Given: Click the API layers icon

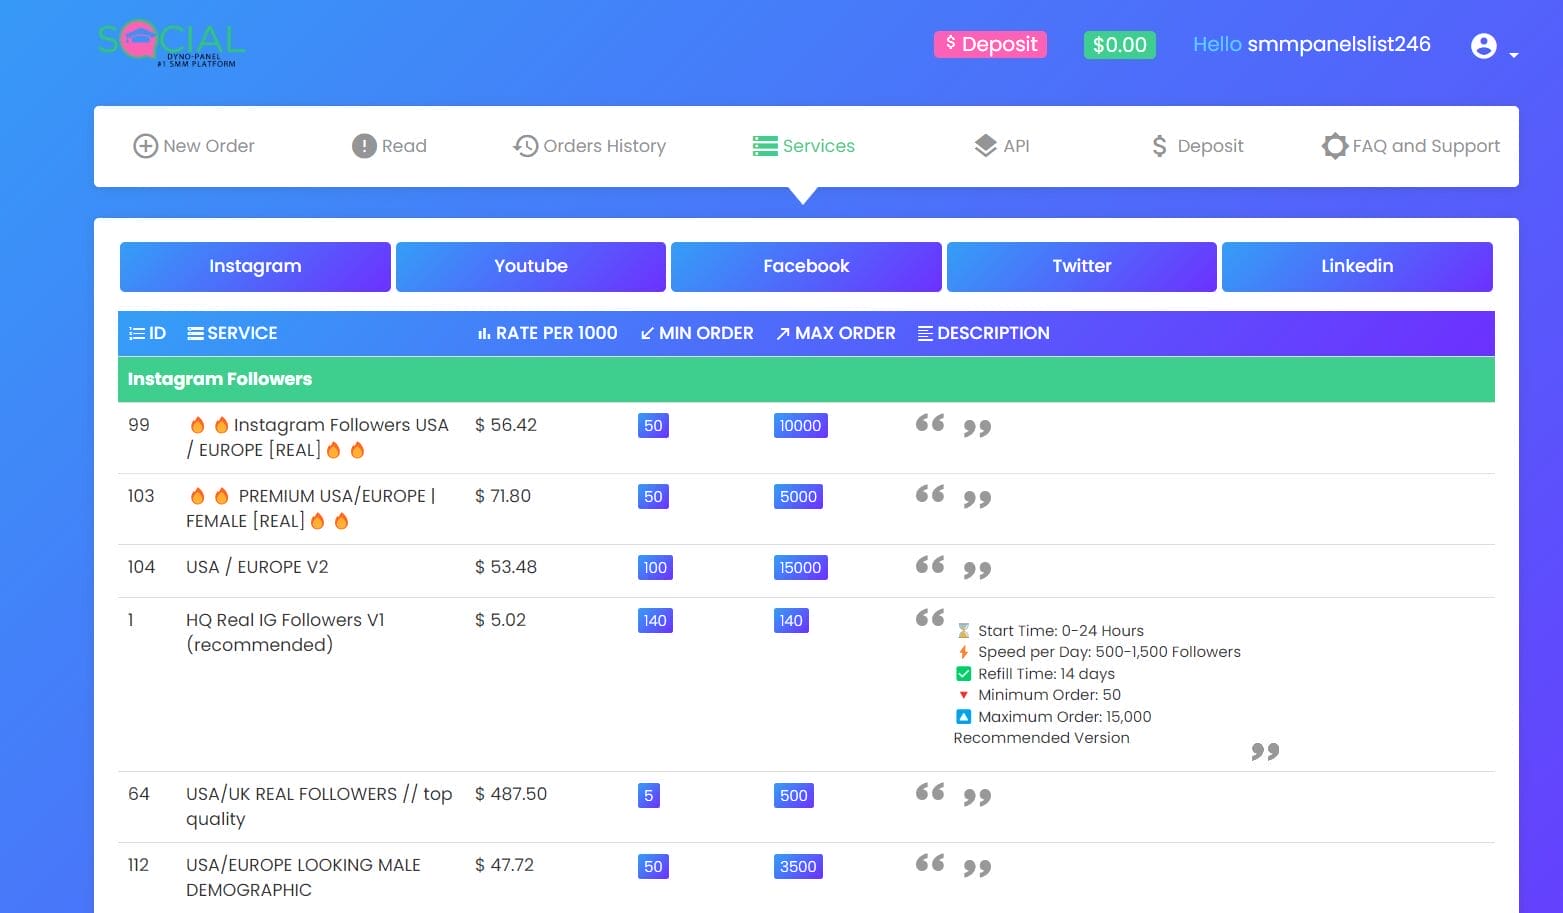Looking at the screenshot, I should [985, 146].
